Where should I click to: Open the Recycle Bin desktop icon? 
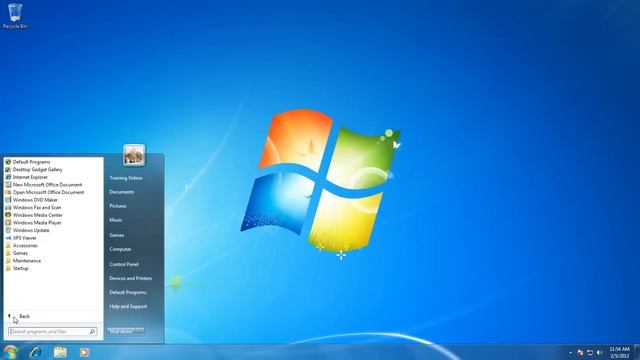click(15, 16)
